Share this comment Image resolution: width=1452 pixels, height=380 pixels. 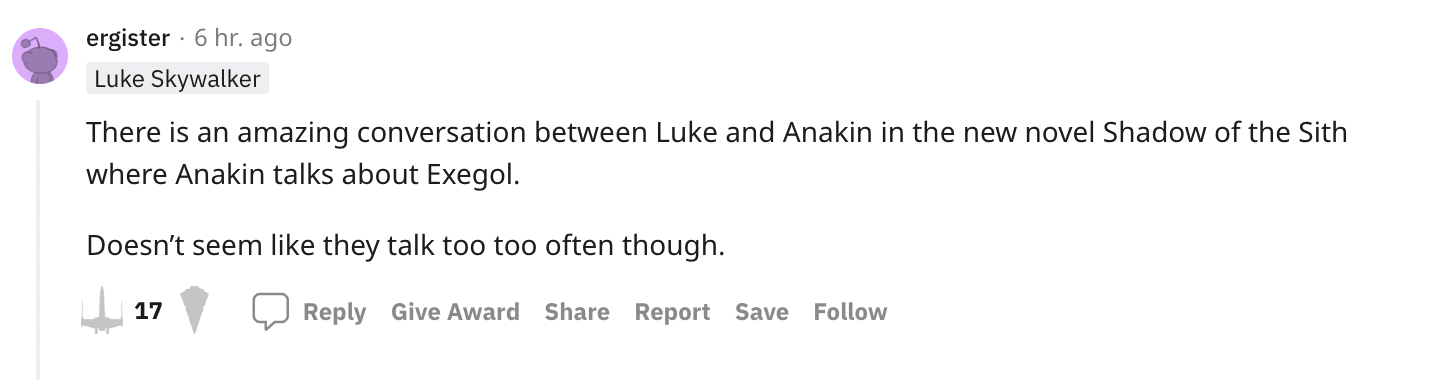(x=577, y=312)
